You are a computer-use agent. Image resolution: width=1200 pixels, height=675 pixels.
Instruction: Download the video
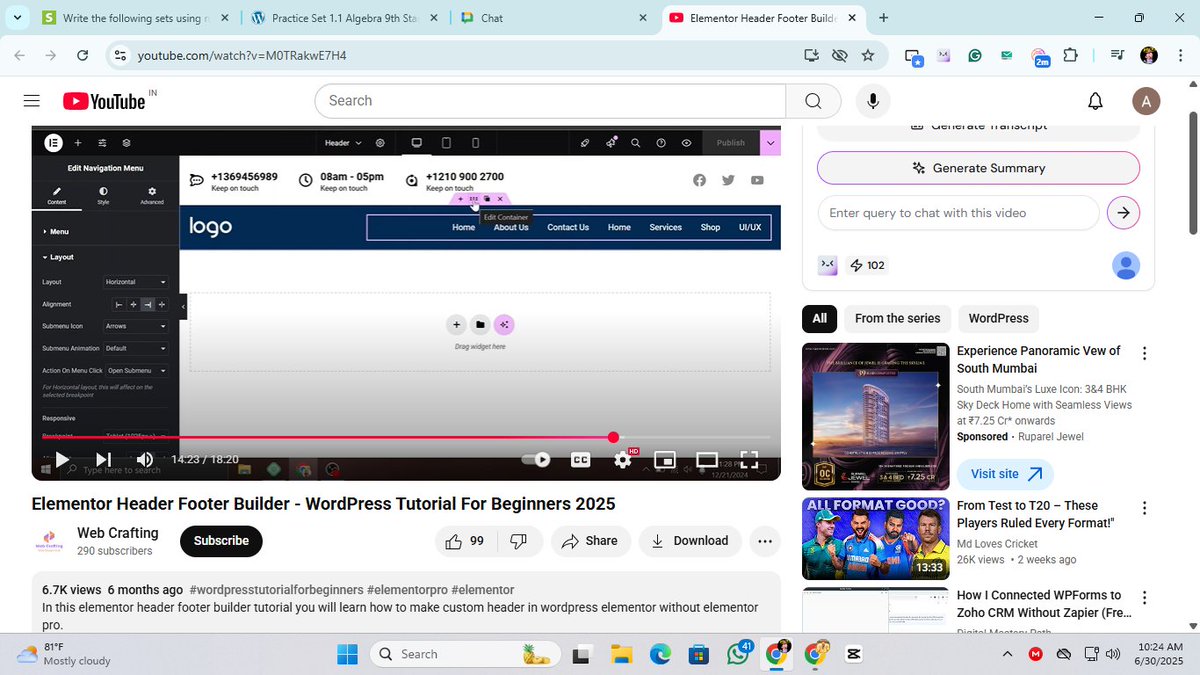(x=690, y=541)
